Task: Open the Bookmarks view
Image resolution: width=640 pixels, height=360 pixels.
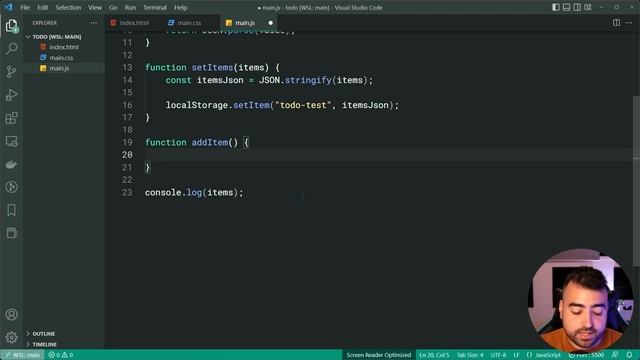Action: coord(11,210)
